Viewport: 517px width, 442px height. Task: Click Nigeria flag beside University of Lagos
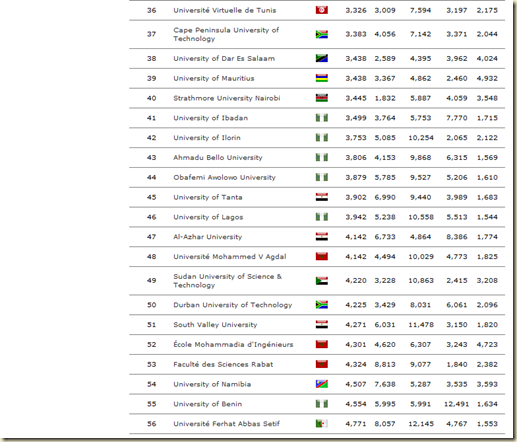tap(322, 217)
